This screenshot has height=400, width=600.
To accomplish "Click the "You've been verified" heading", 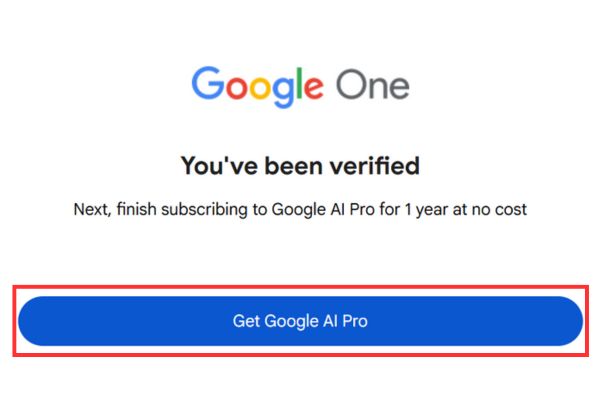I will coord(300,165).
